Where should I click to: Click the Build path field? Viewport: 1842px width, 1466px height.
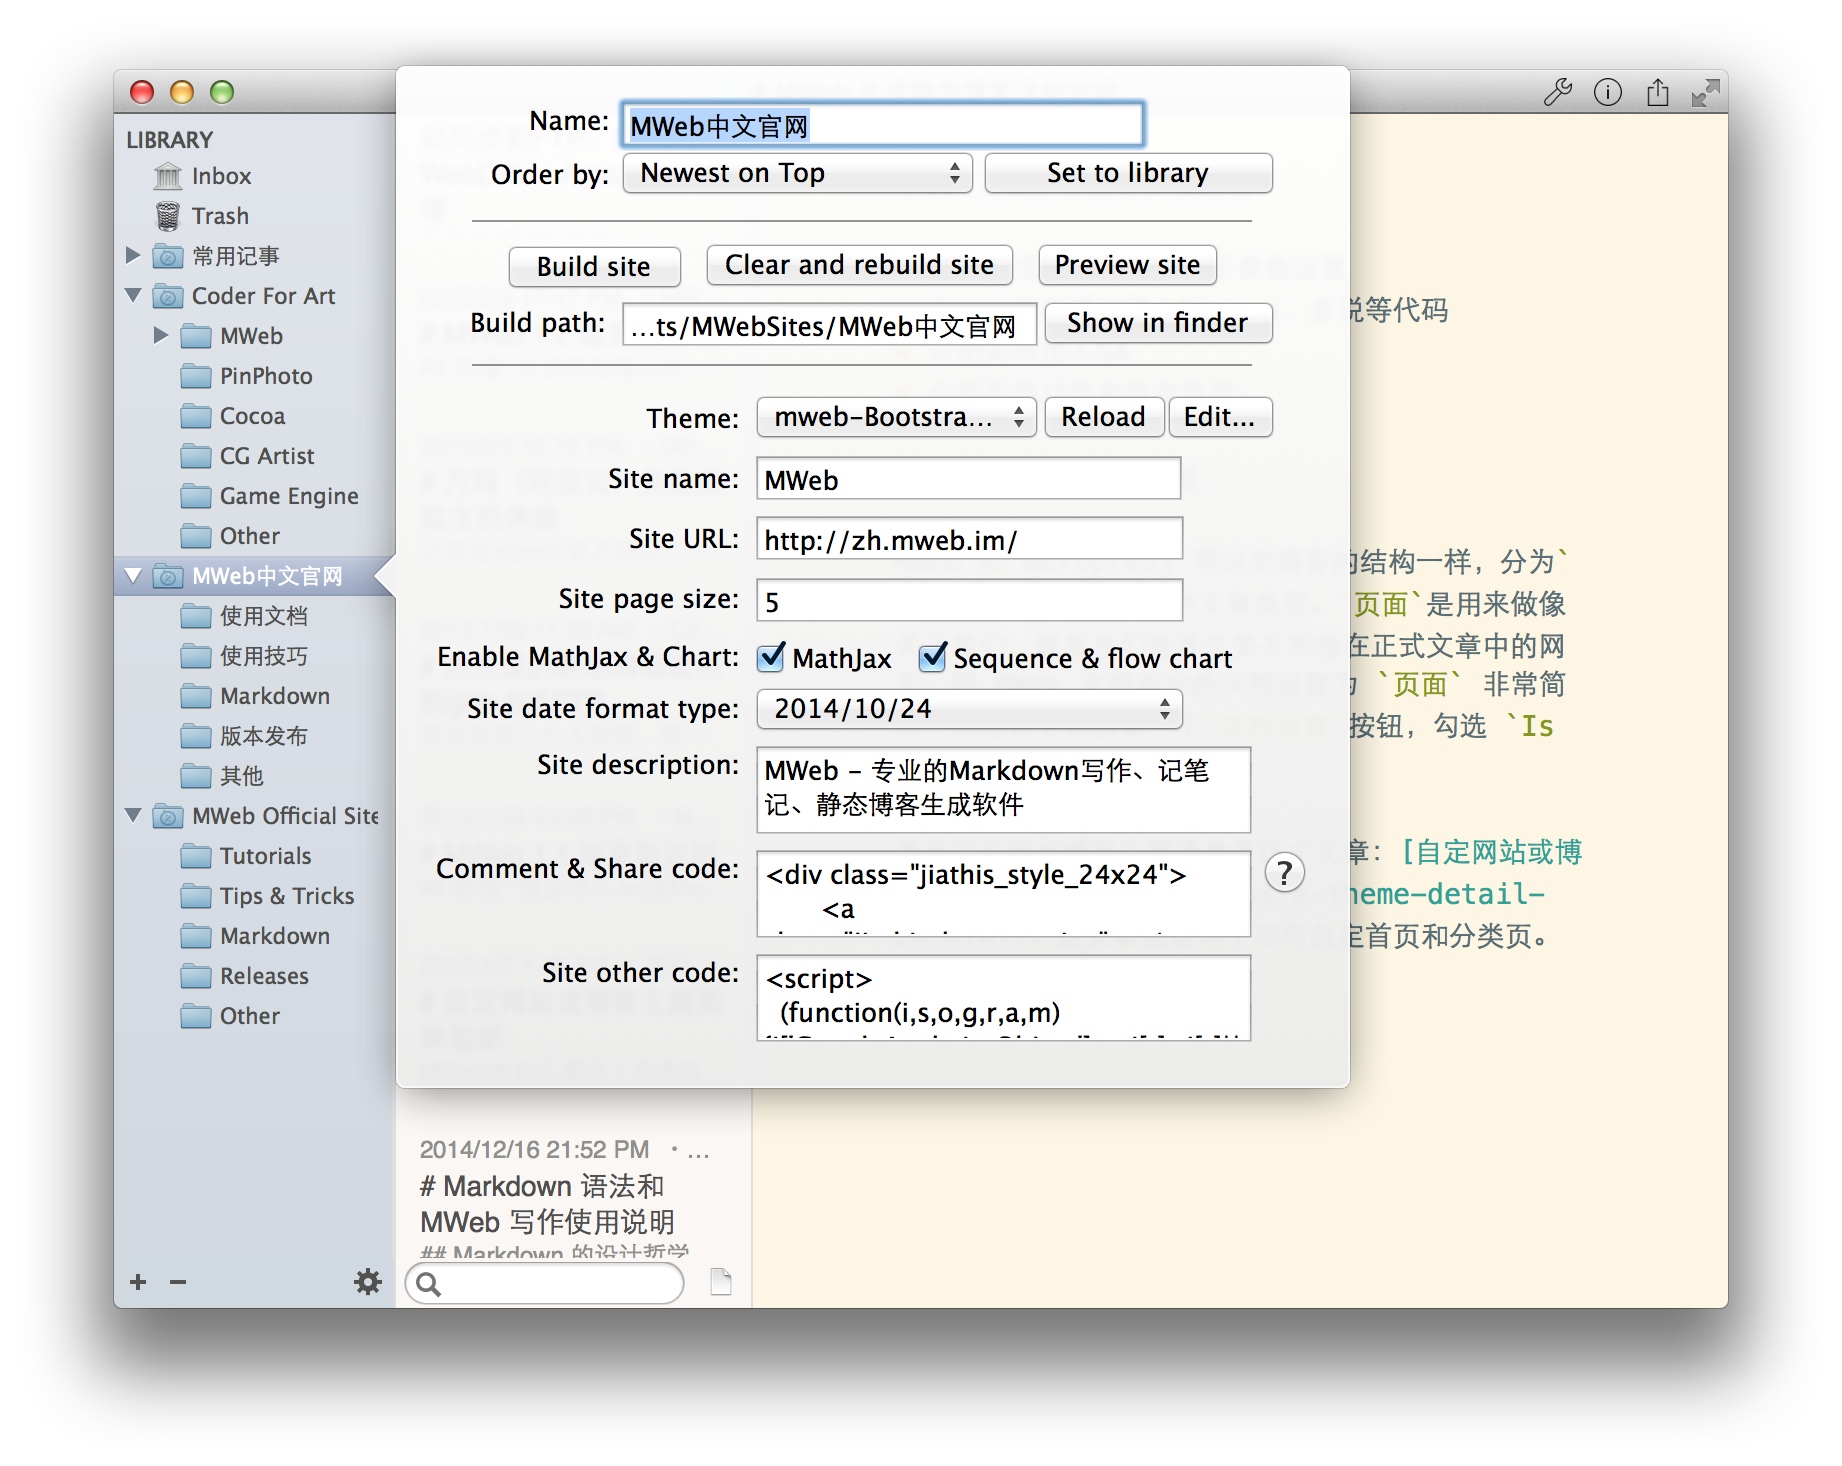click(x=829, y=325)
